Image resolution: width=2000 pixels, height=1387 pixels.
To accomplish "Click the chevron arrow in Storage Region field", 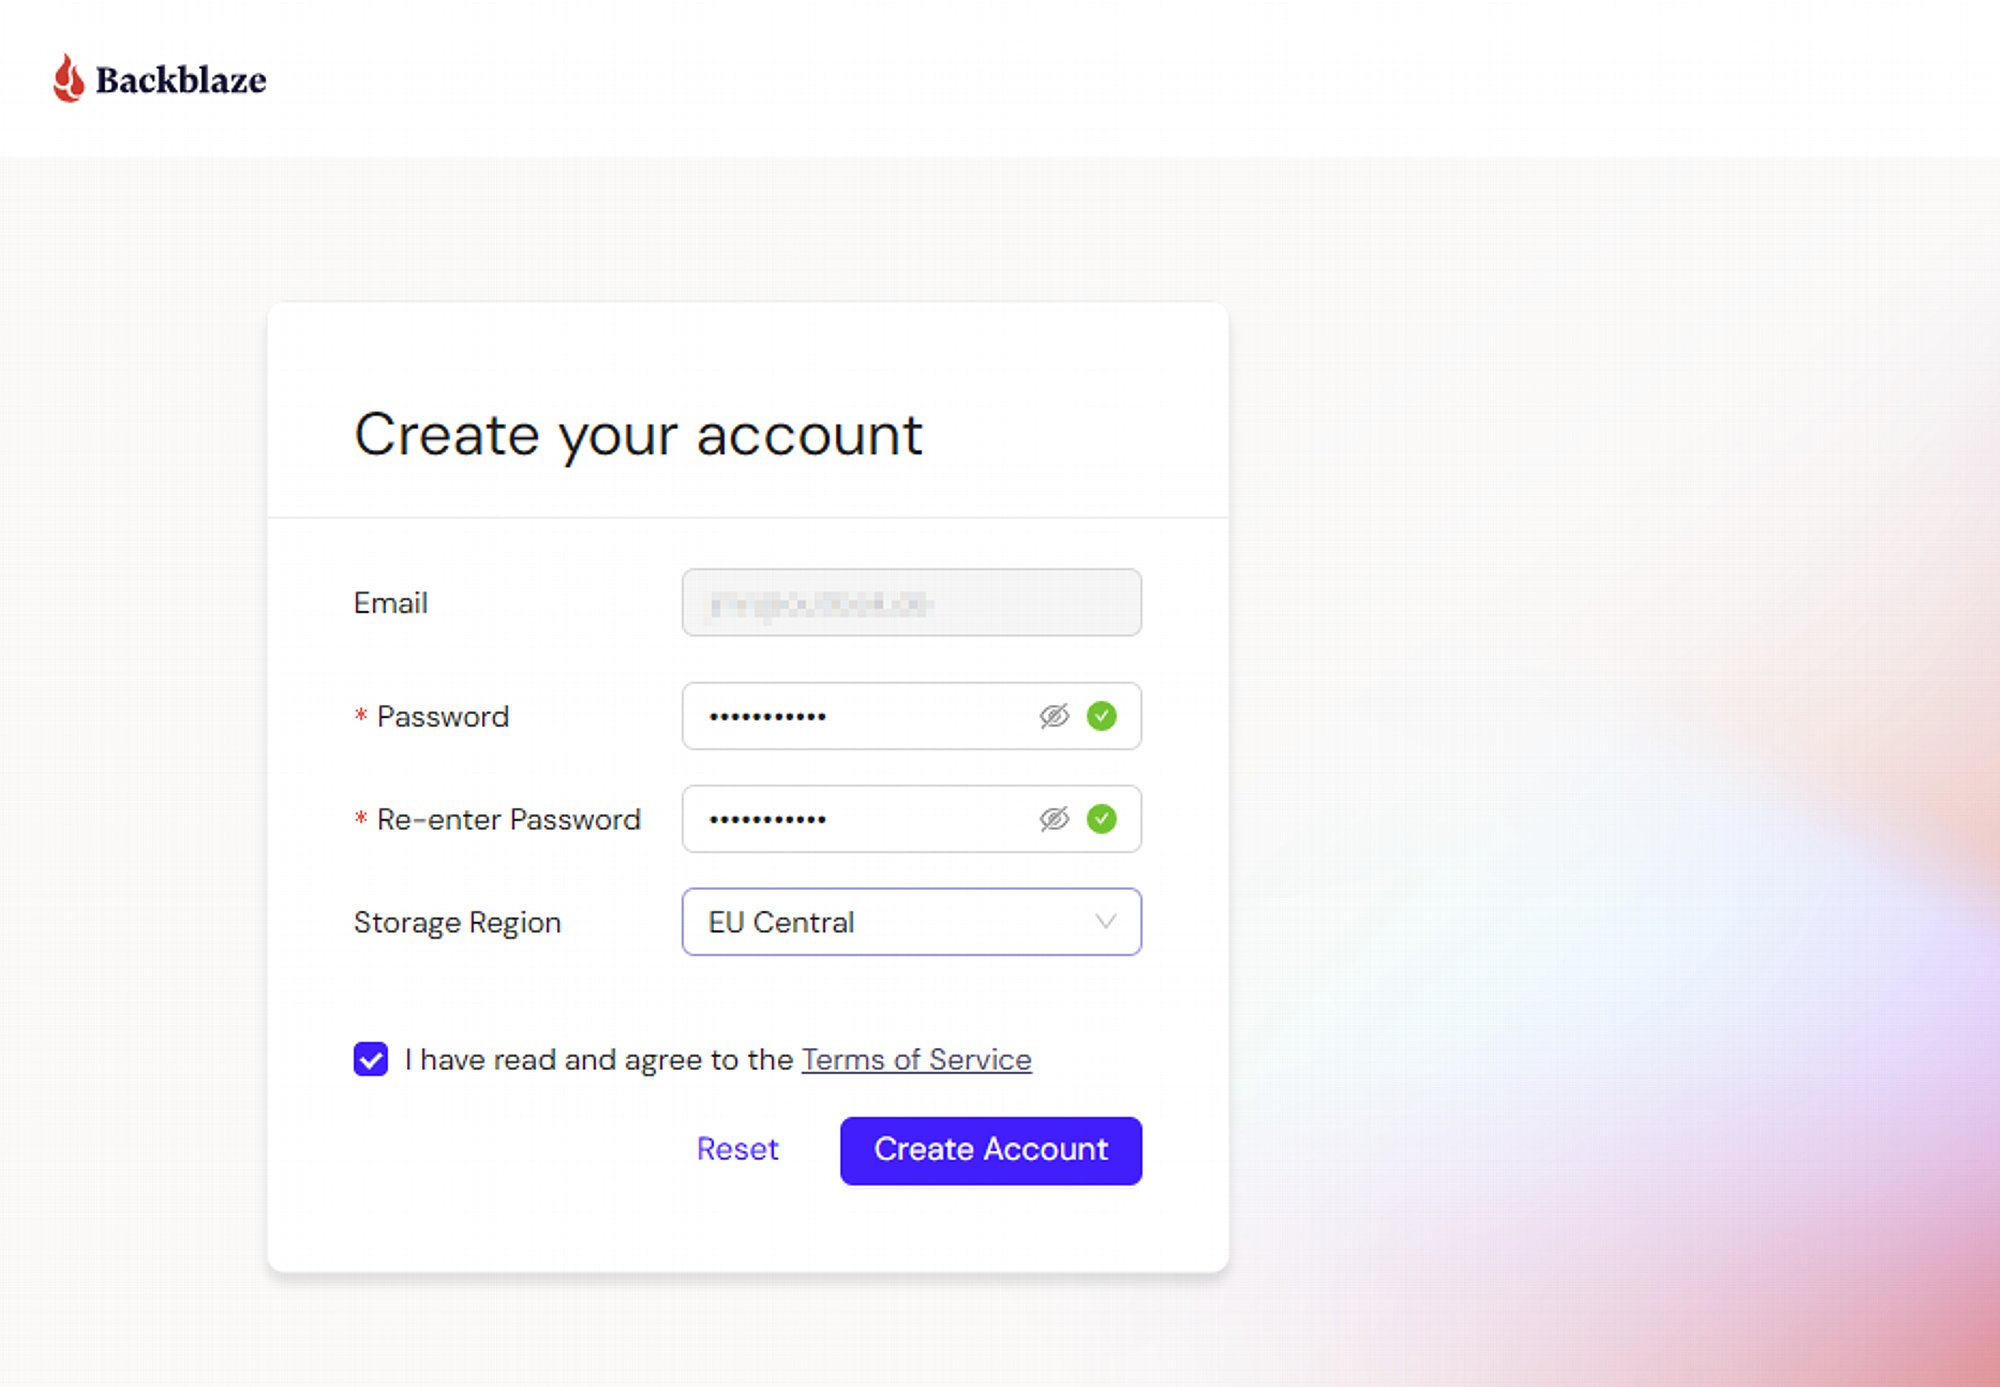I will pos(1105,922).
